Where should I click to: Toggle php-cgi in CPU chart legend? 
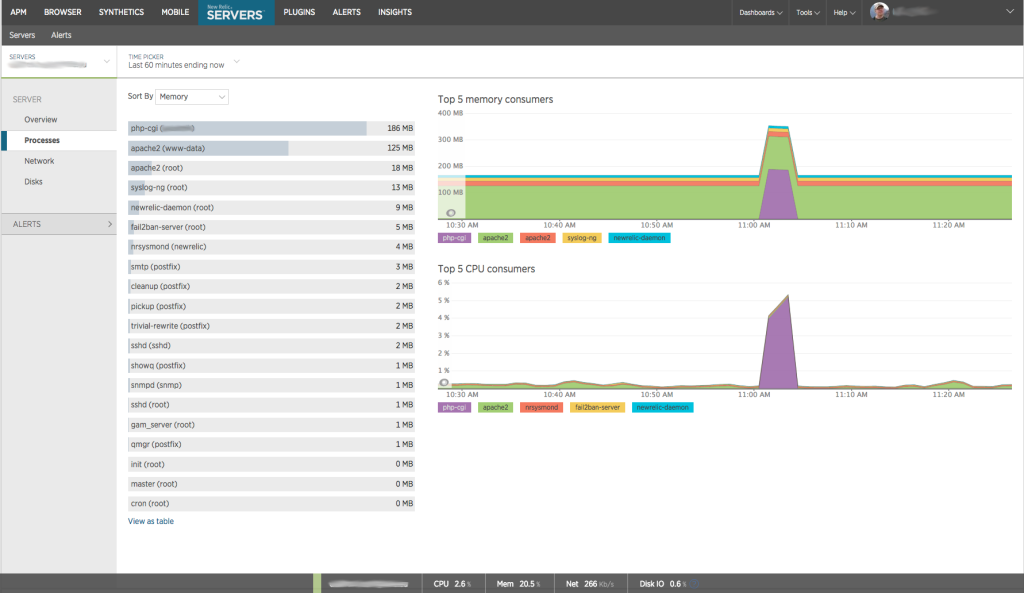454,408
